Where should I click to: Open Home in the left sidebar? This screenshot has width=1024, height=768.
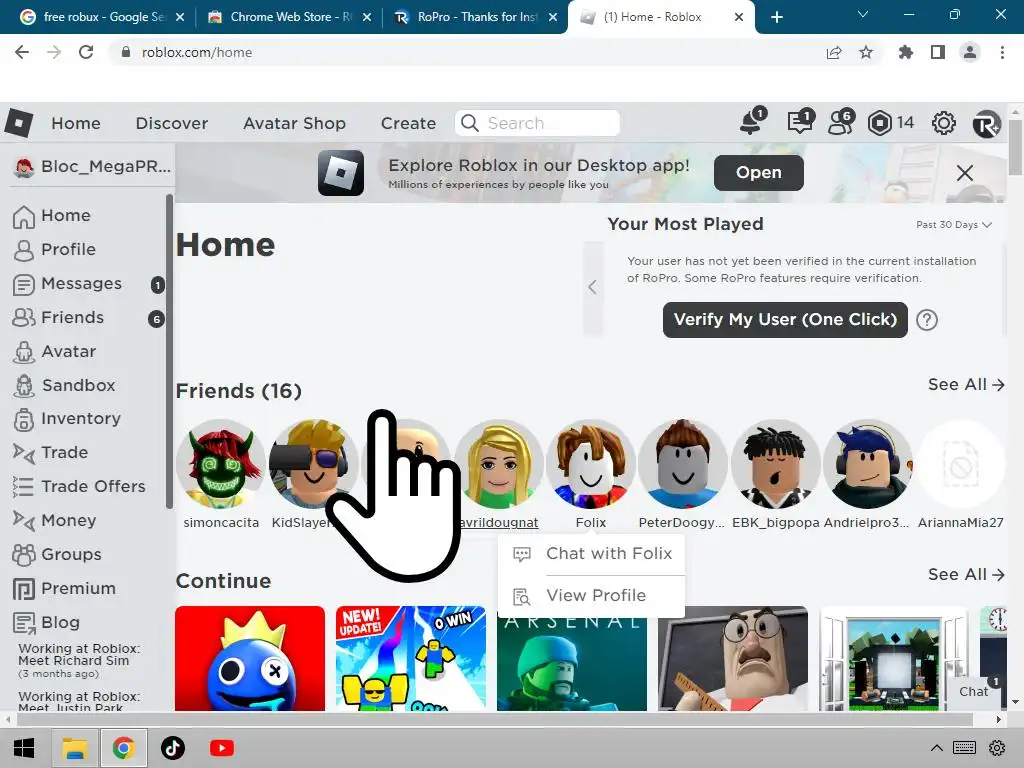point(52,216)
